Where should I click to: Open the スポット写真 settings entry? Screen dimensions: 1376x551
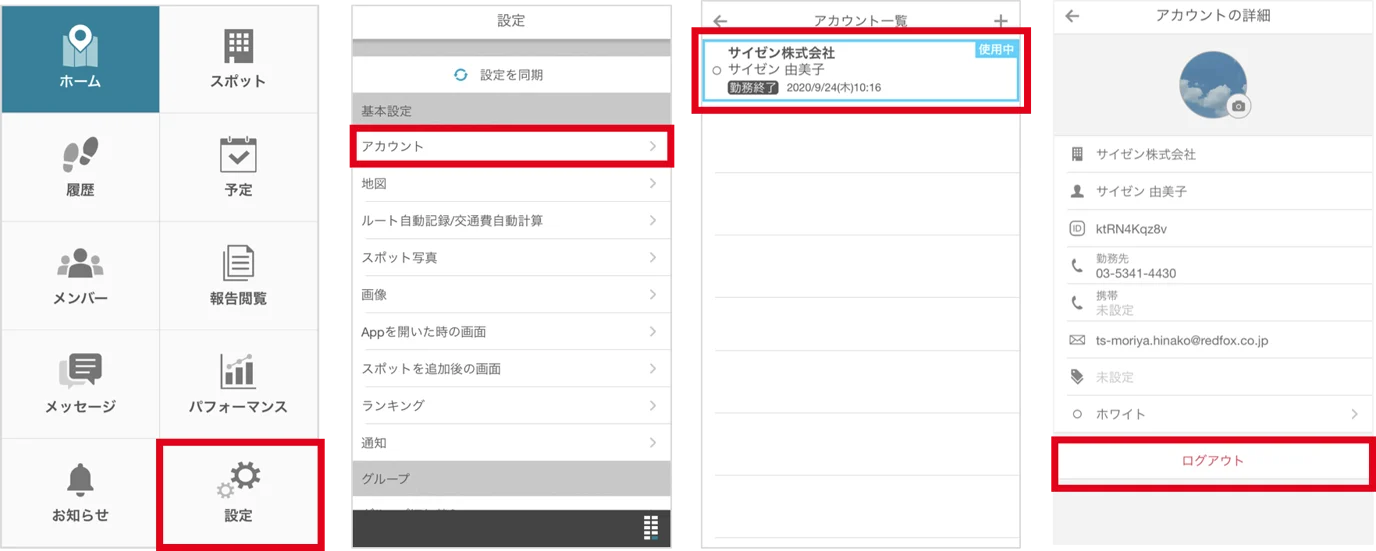point(511,257)
